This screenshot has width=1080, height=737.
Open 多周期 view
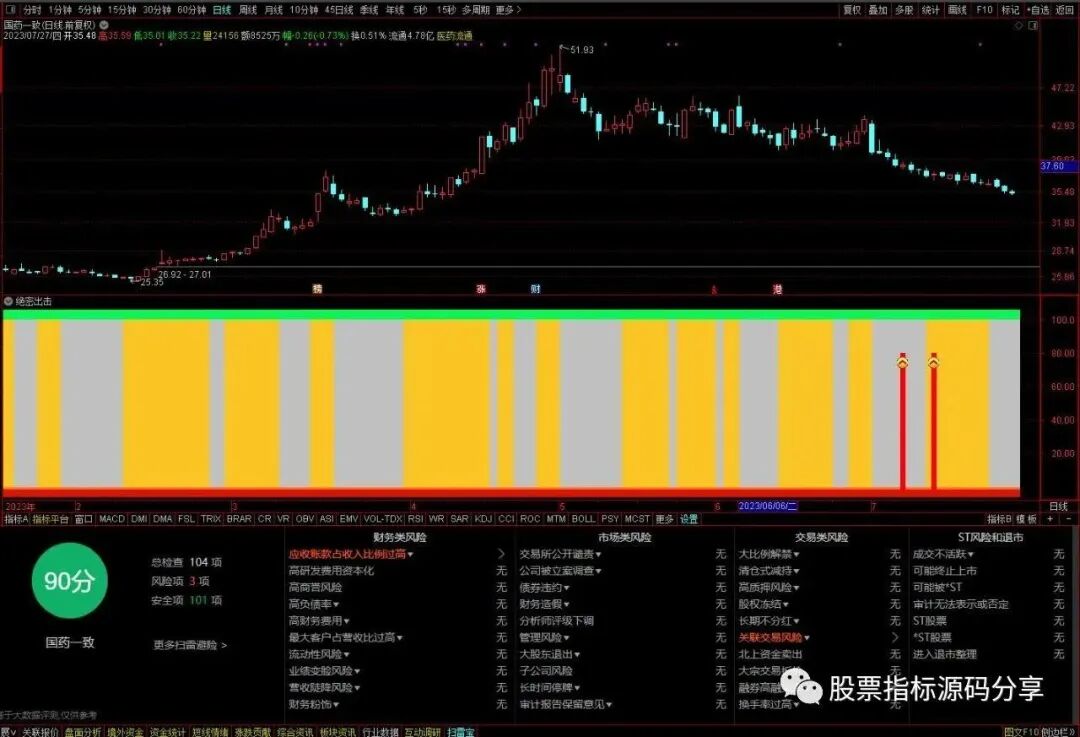coord(476,10)
